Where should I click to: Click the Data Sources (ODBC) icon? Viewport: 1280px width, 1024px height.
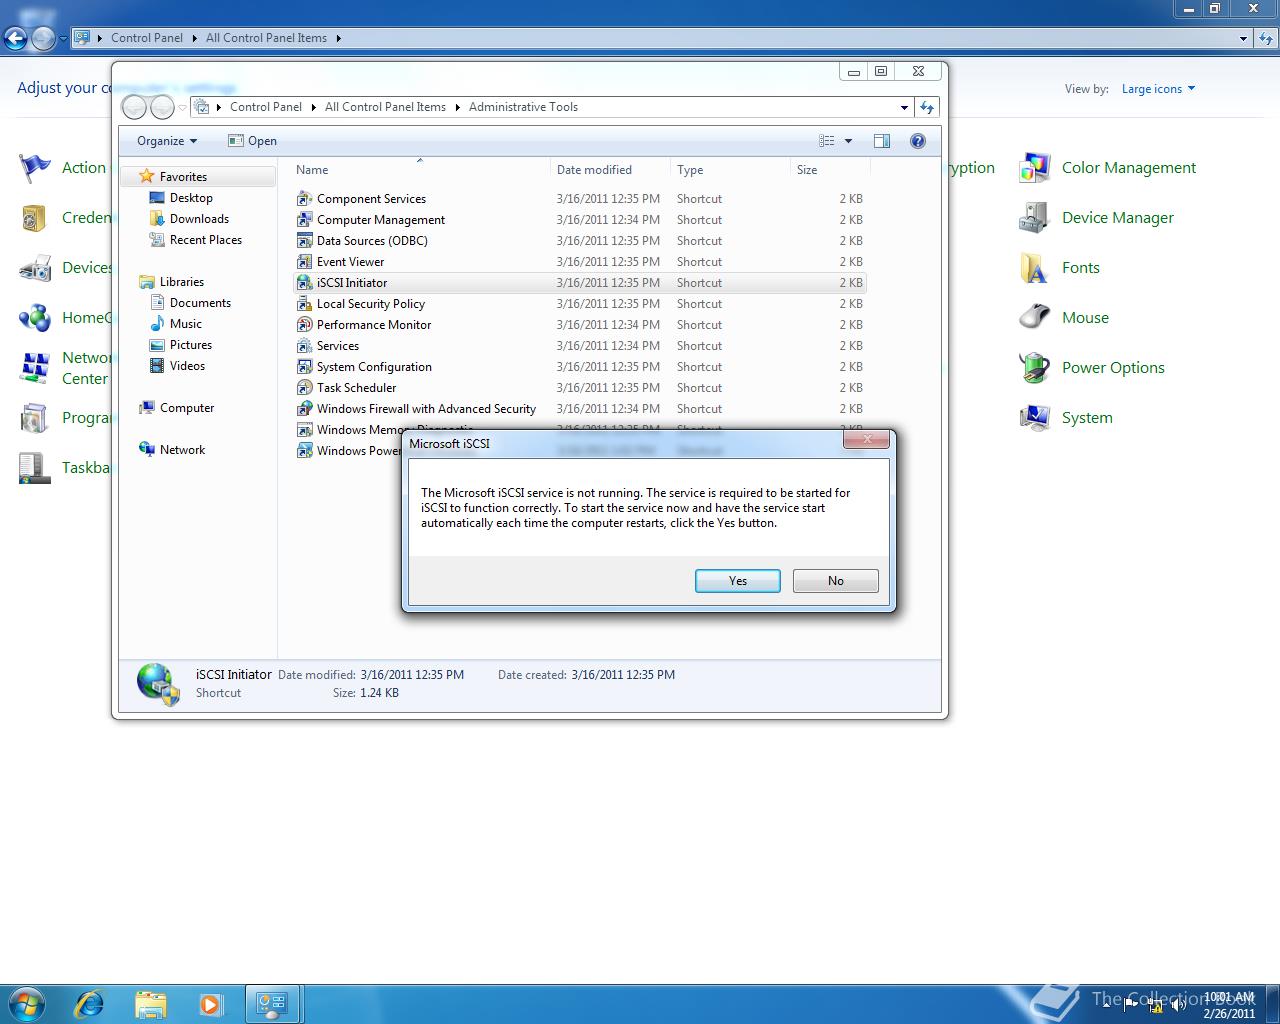click(x=304, y=241)
